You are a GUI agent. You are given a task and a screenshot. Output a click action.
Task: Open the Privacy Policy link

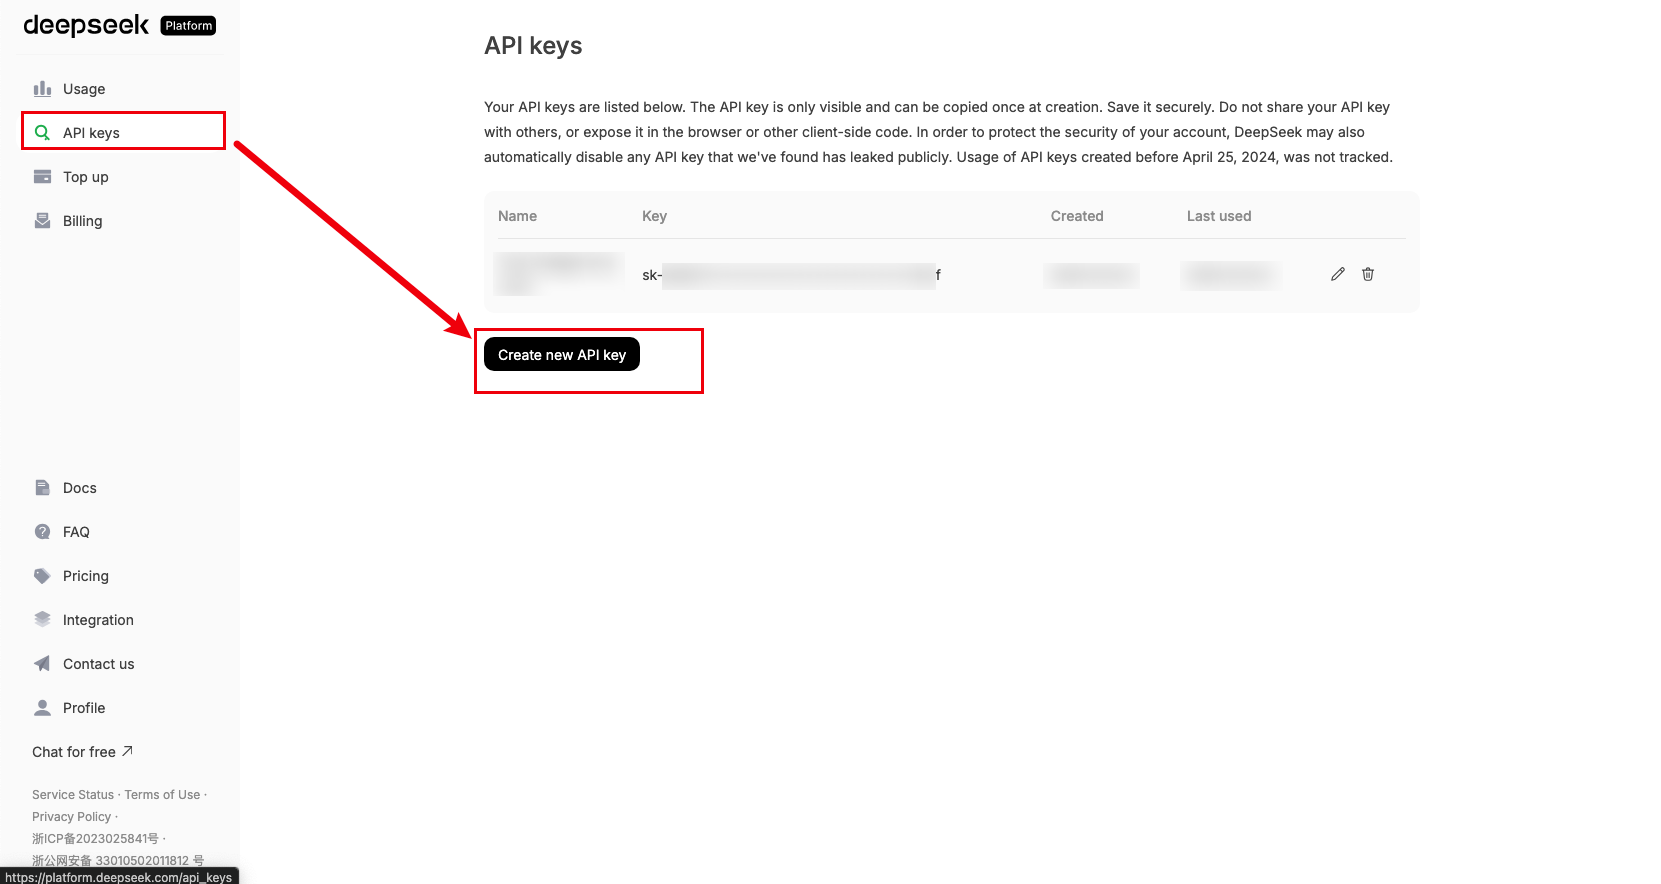tap(71, 817)
